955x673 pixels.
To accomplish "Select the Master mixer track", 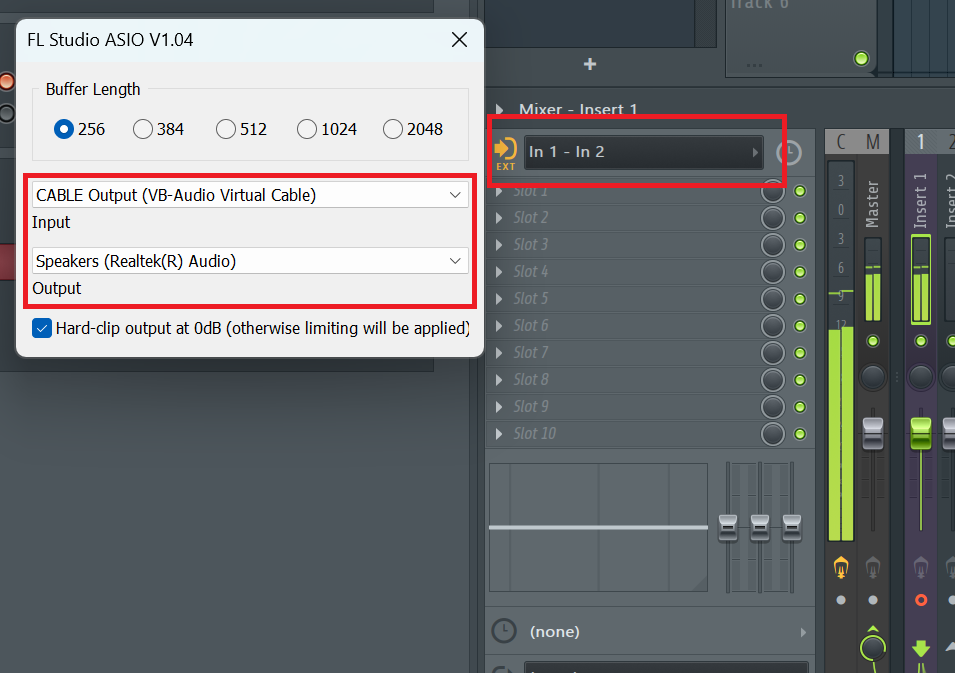I will [x=873, y=204].
